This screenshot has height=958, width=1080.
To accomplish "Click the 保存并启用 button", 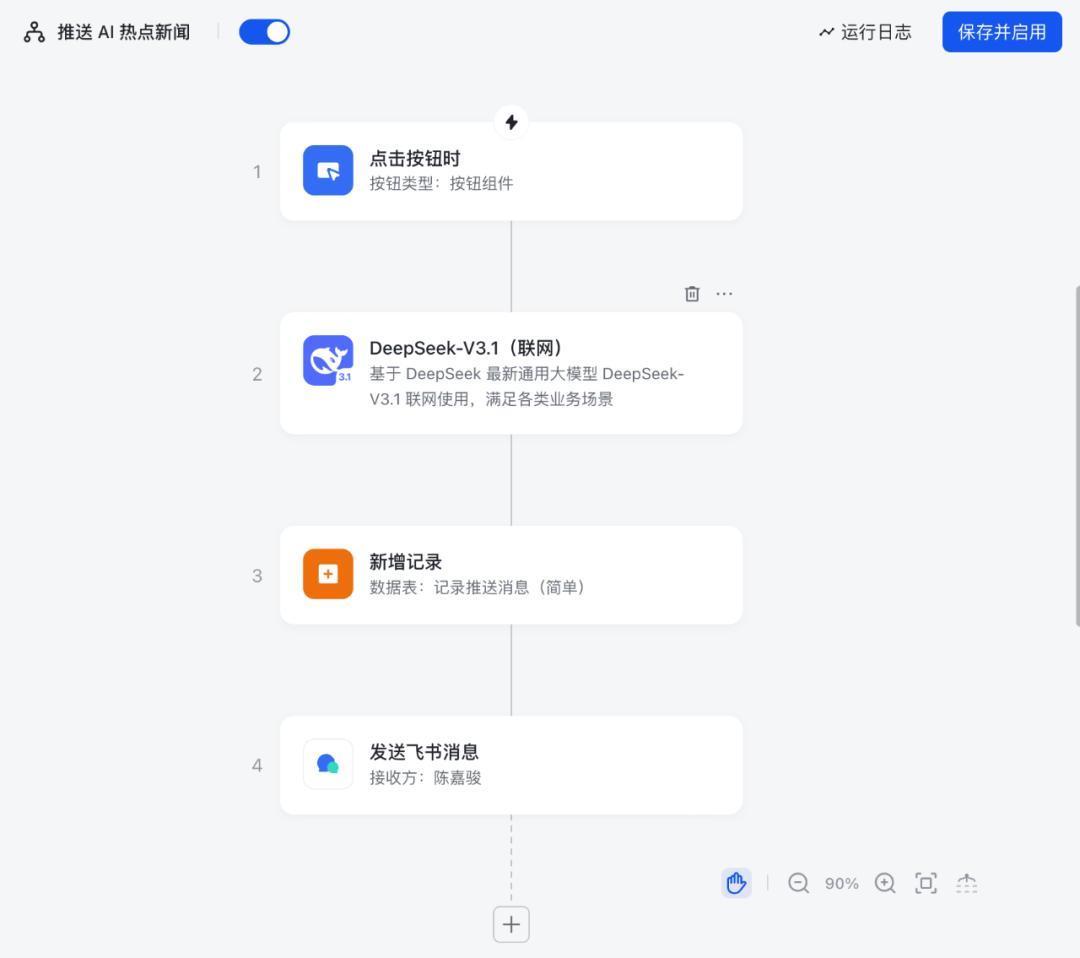I will [1001, 32].
